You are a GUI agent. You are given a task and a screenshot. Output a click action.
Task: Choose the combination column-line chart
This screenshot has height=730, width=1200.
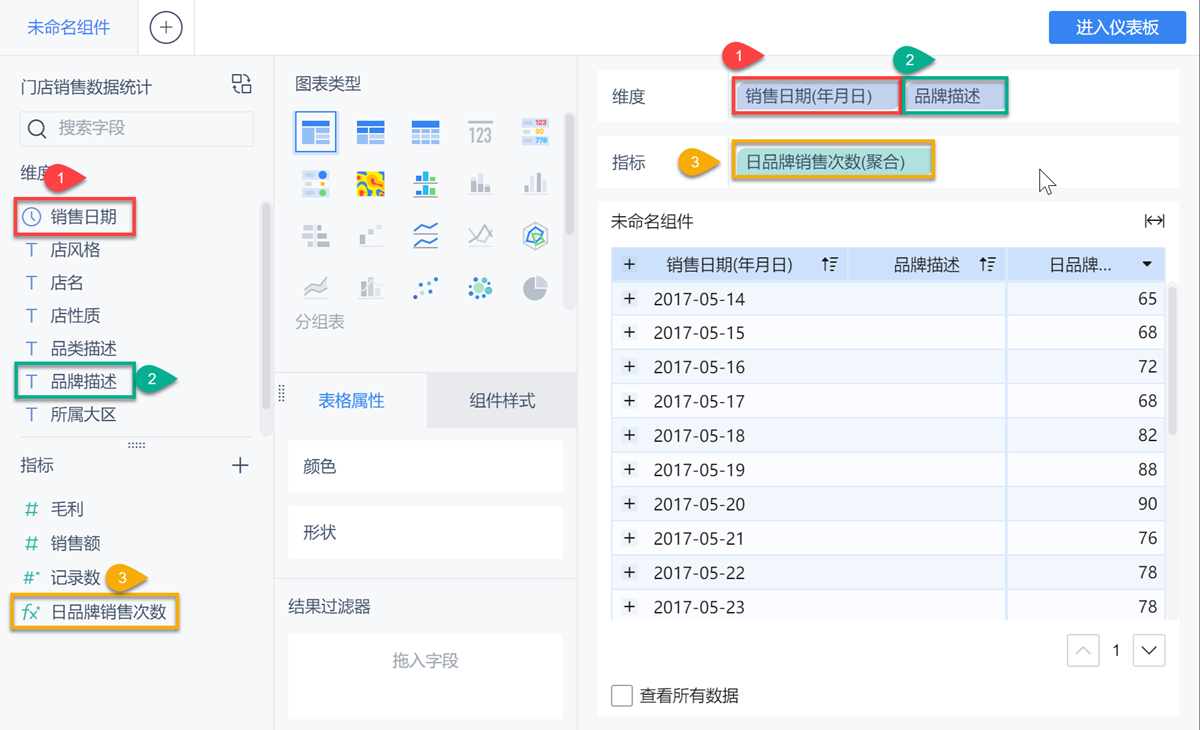(x=371, y=288)
